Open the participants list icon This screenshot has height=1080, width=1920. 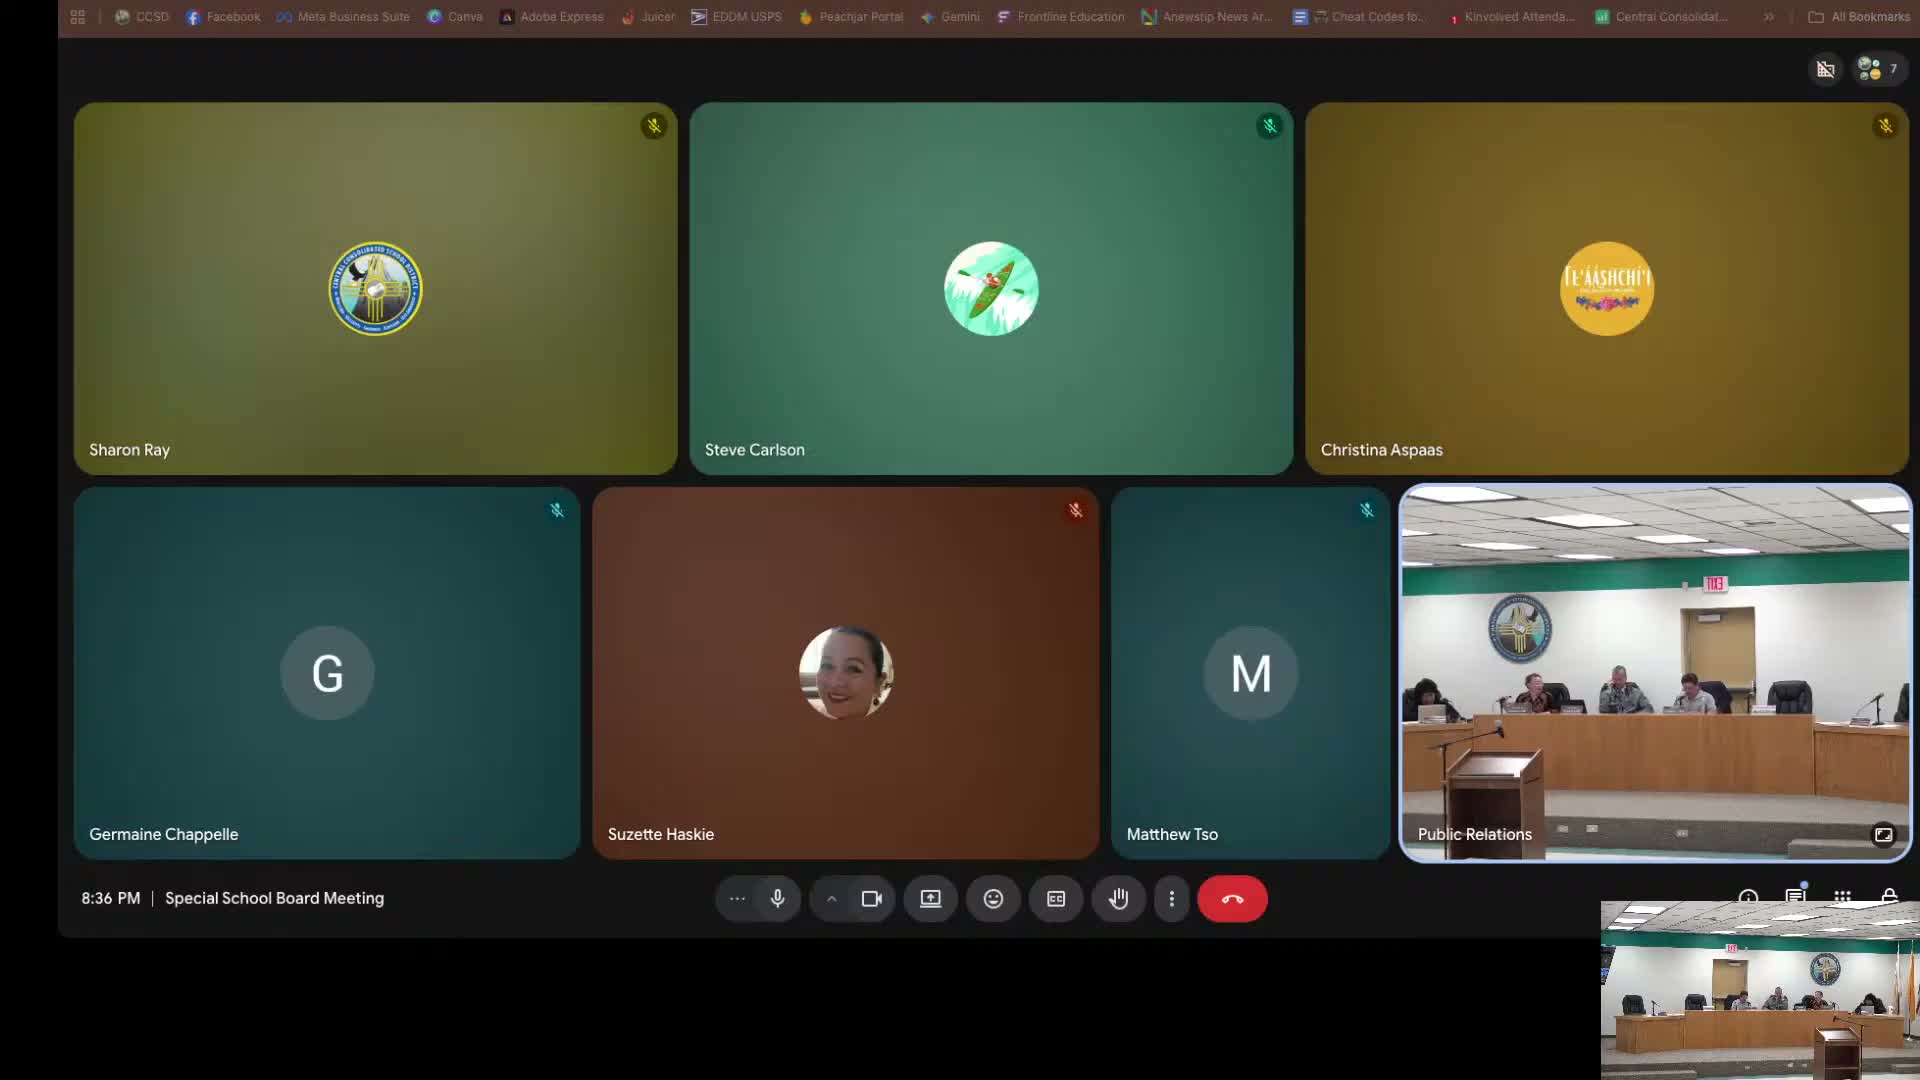pos(1878,69)
